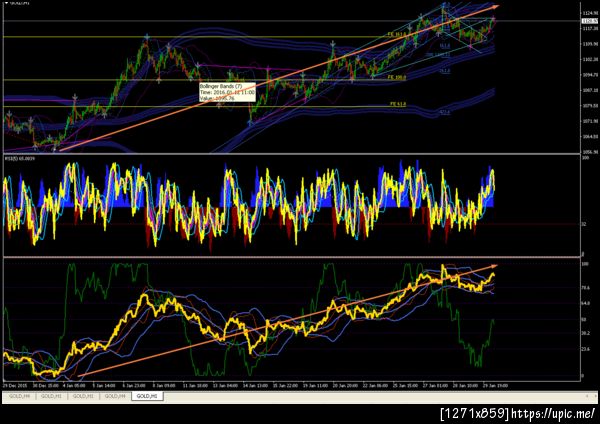Image resolution: width=600 pixels, height=424 pixels.
Task: Click the highlighted current price tag on the price axis
Action: [589, 21]
